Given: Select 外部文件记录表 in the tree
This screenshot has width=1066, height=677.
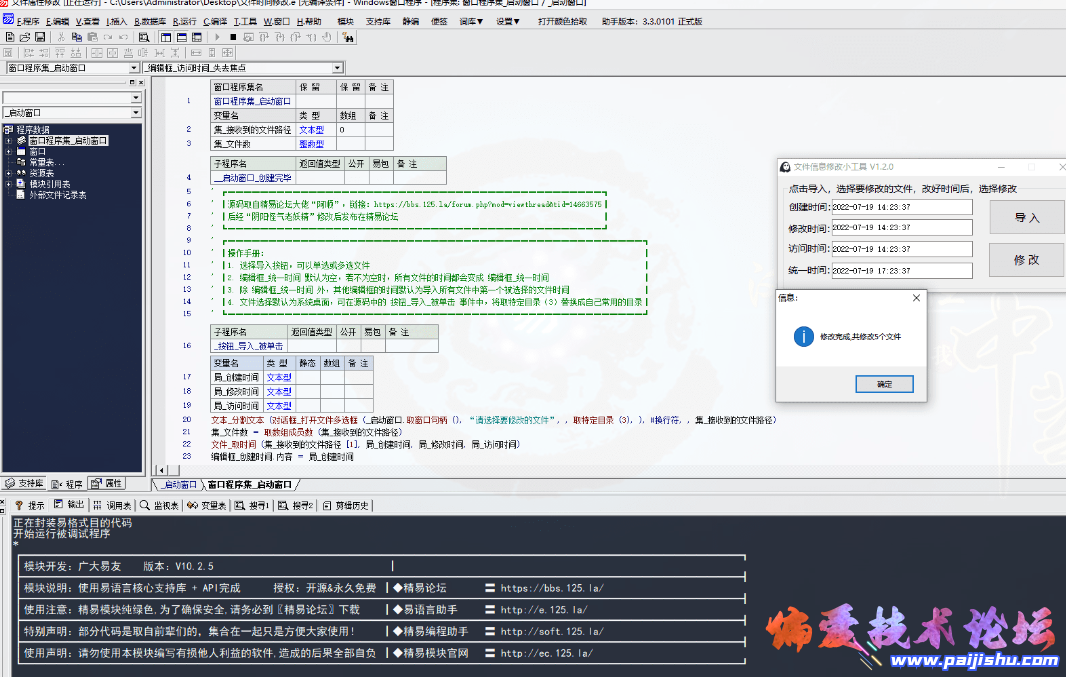Looking at the screenshot, I should [x=58, y=195].
